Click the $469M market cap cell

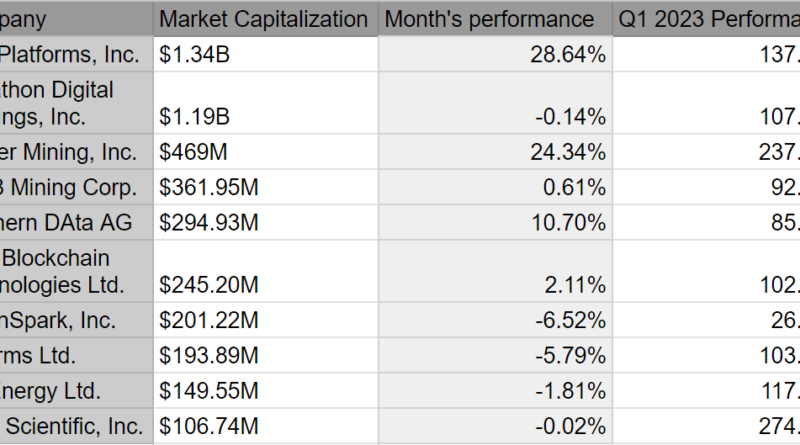[x=264, y=153]
